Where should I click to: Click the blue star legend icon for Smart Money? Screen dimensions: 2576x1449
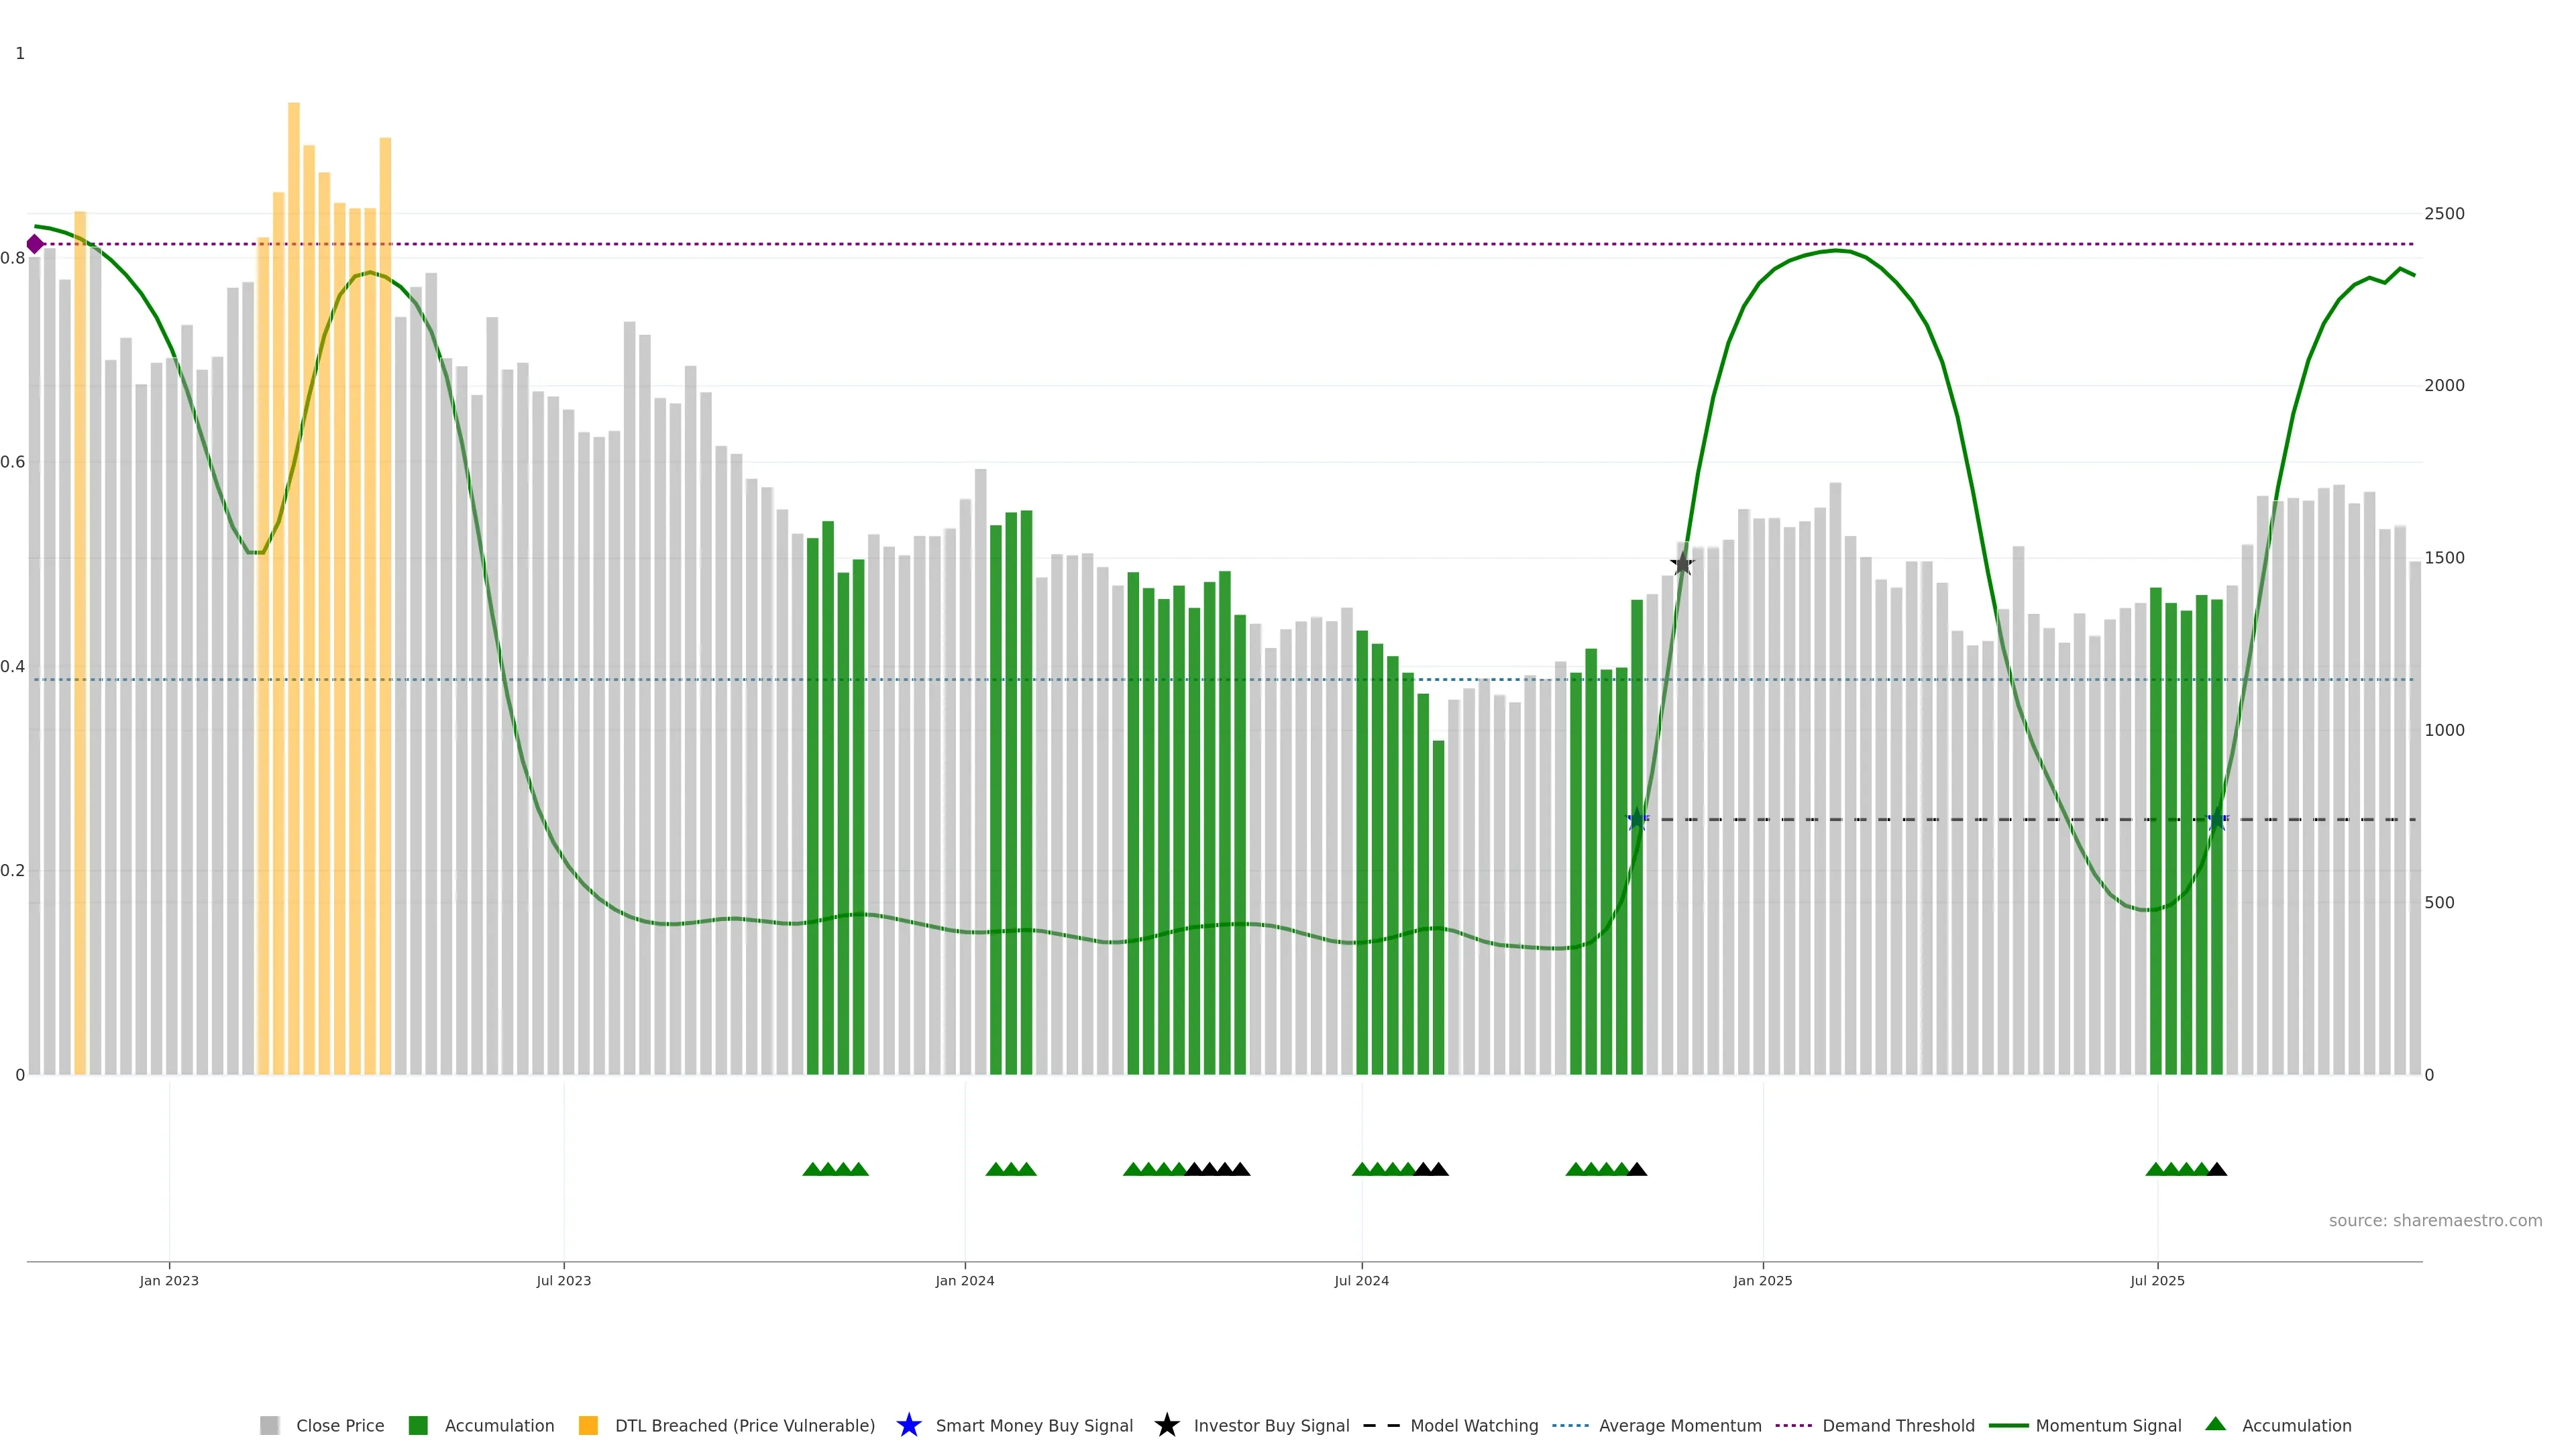coord(908,1425)
